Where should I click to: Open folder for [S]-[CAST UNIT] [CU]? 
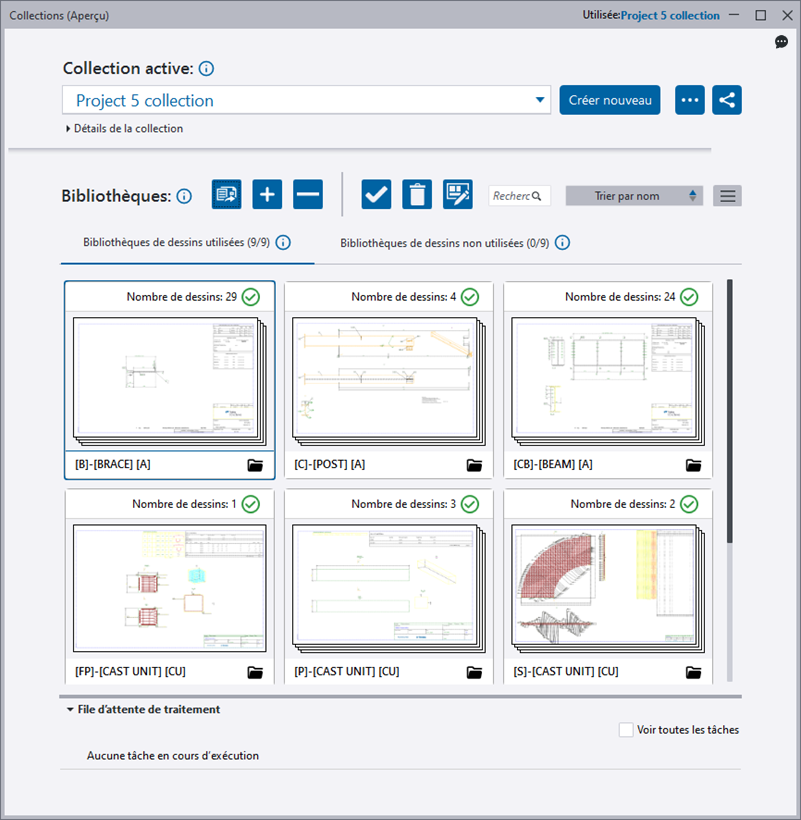tap(693, 672)
